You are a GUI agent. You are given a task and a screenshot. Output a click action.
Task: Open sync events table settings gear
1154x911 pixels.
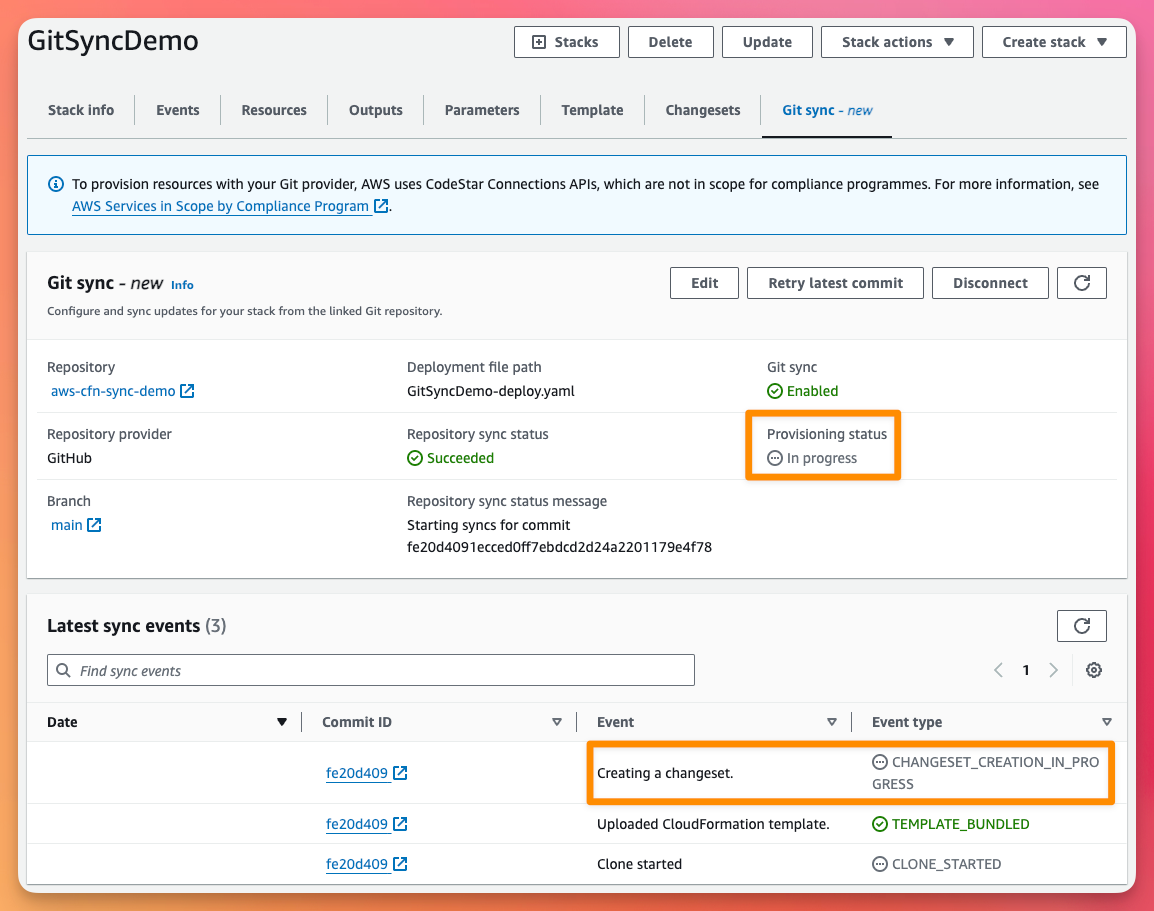coord(1094,670)
